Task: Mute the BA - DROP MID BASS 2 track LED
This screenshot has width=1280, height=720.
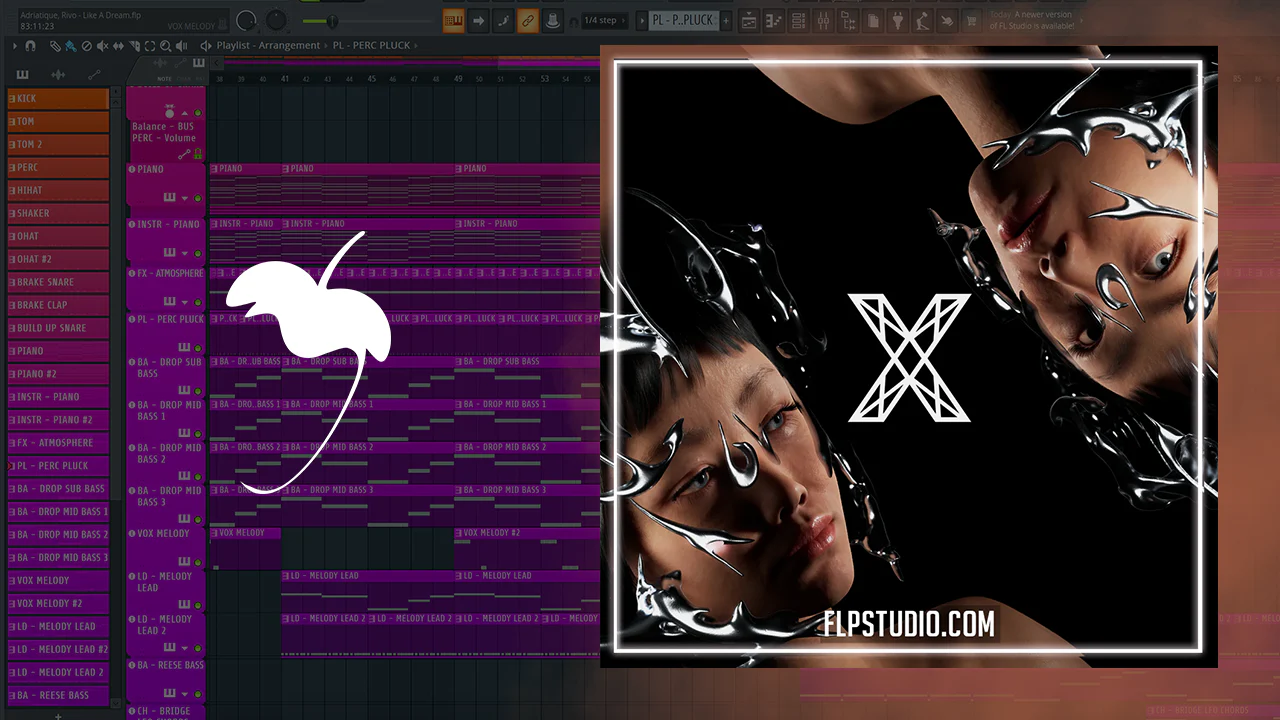Action: 198,476
